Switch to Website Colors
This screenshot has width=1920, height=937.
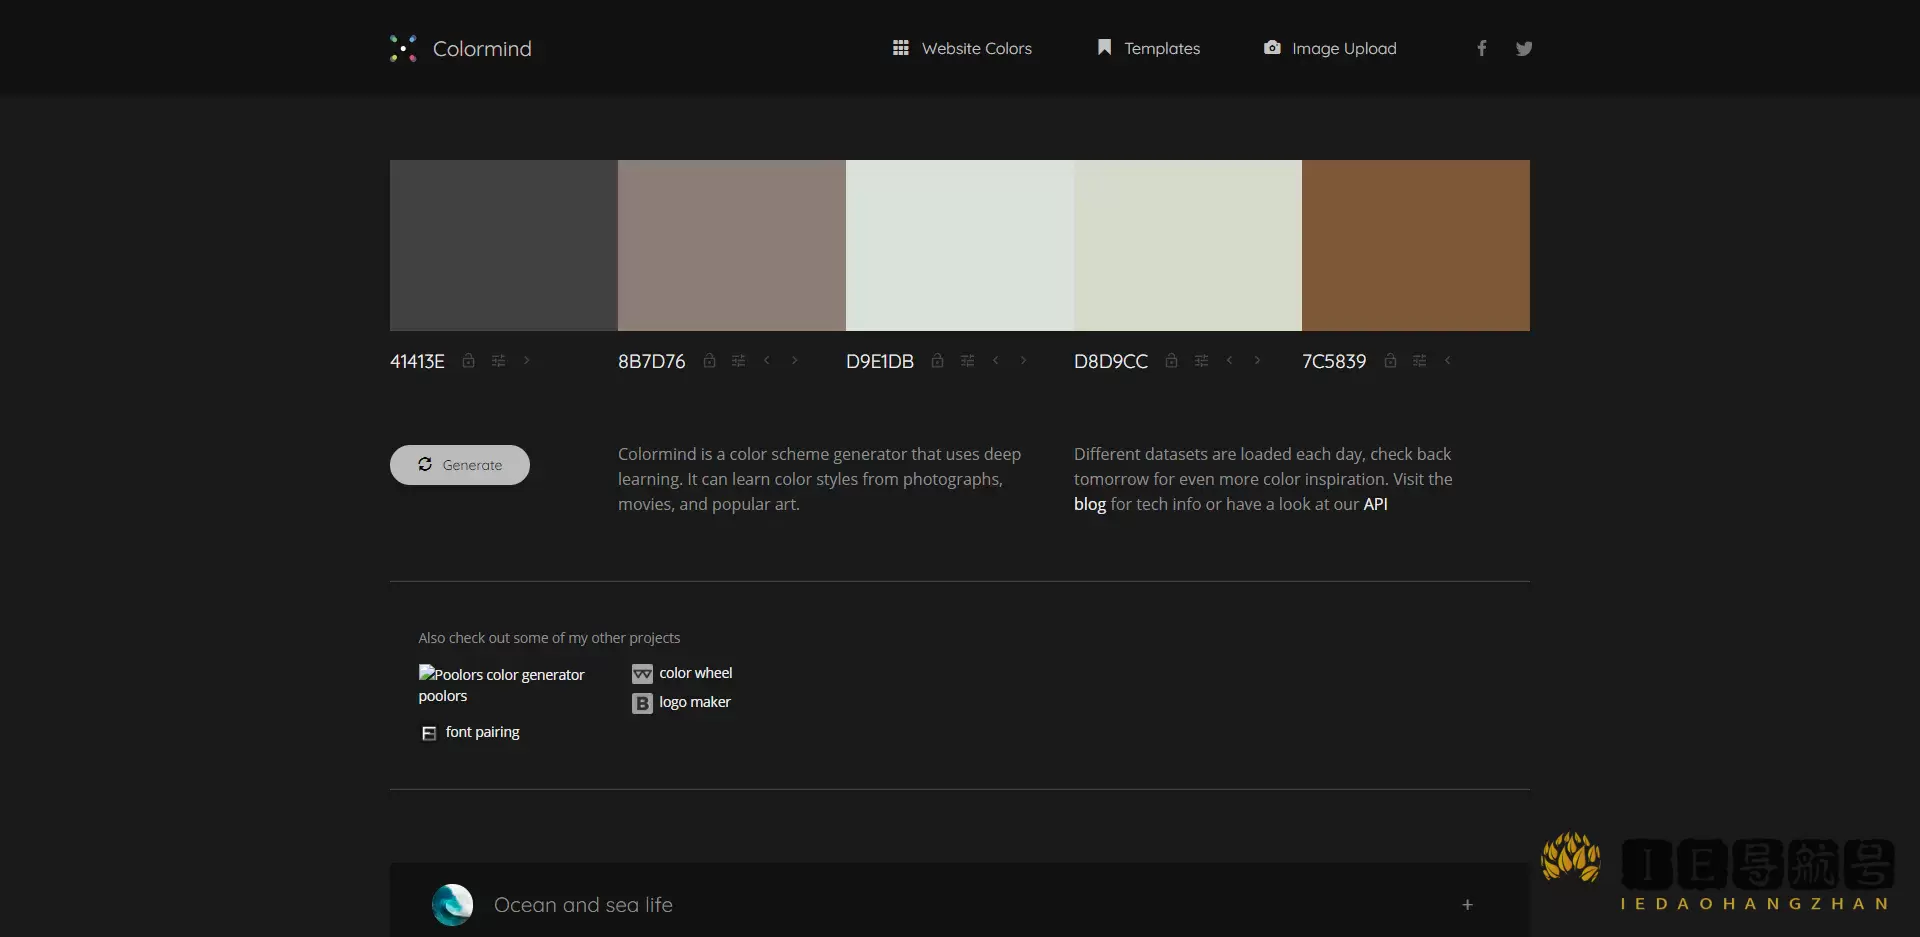pos(962,47)
